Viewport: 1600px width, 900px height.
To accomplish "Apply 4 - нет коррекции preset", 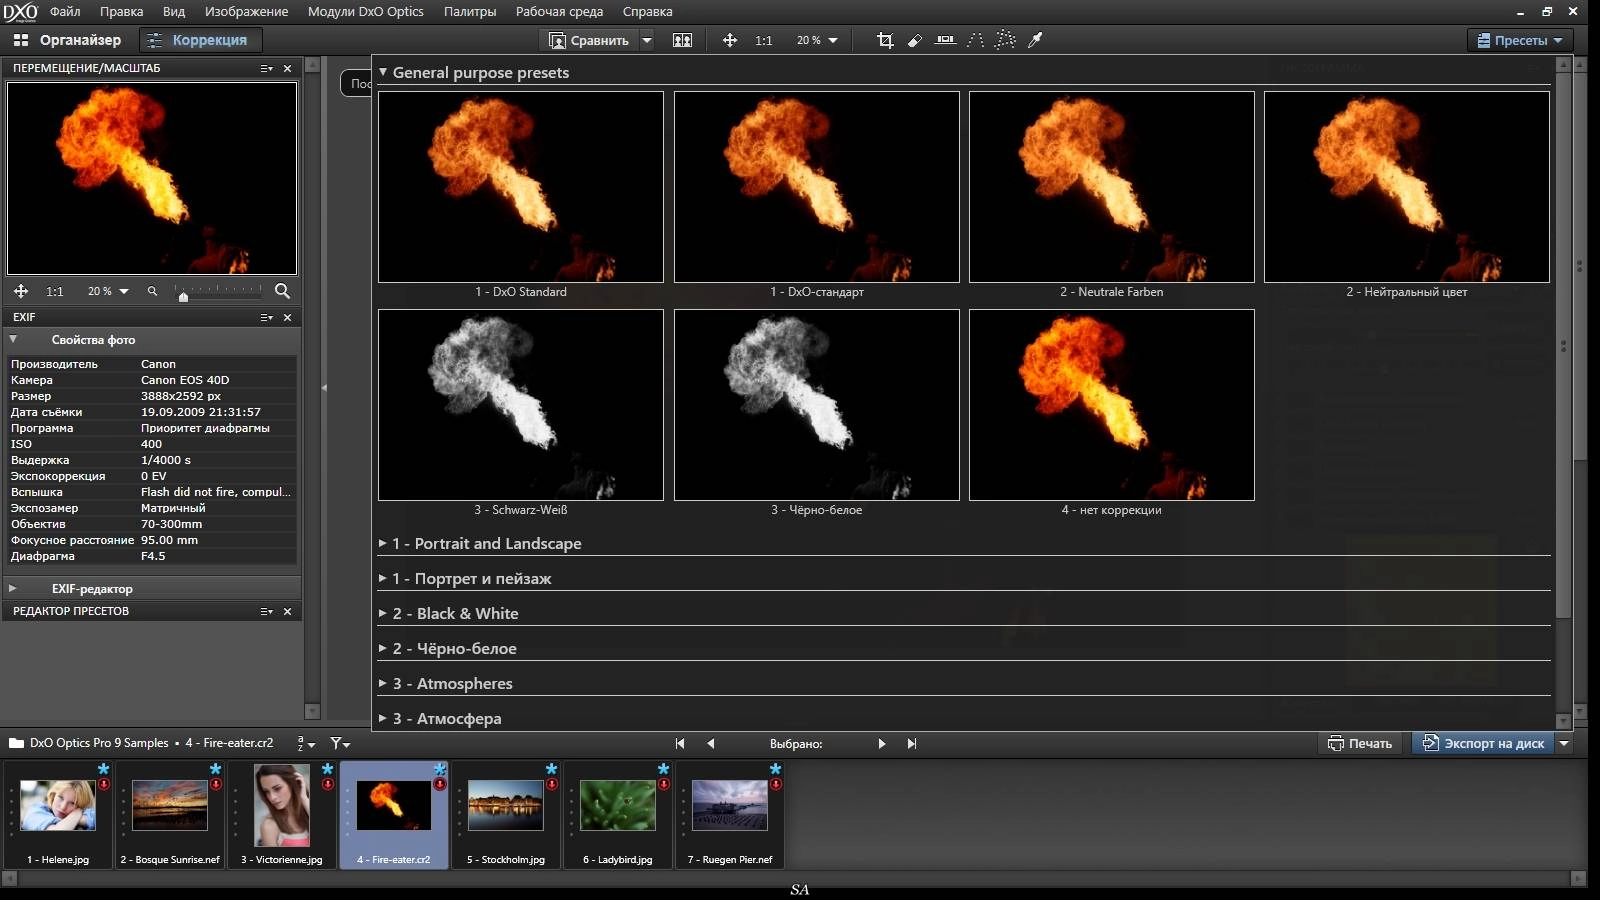I will (1111, 405).
